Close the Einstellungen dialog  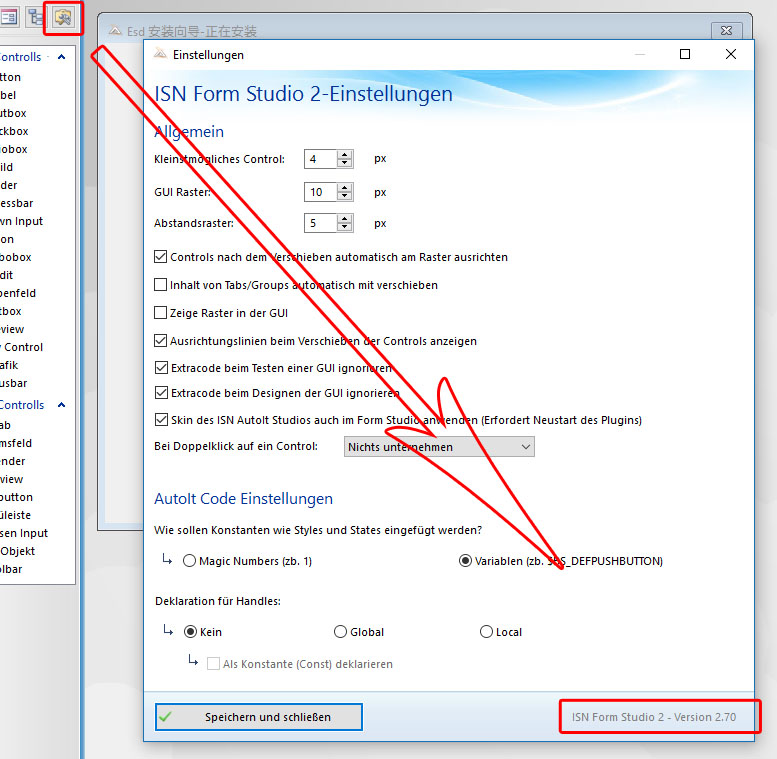click(x=730, y=54)
